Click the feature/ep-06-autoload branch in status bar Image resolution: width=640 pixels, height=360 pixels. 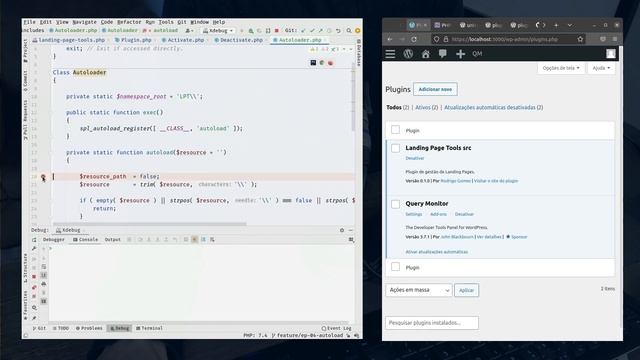(x=309, y=335)
